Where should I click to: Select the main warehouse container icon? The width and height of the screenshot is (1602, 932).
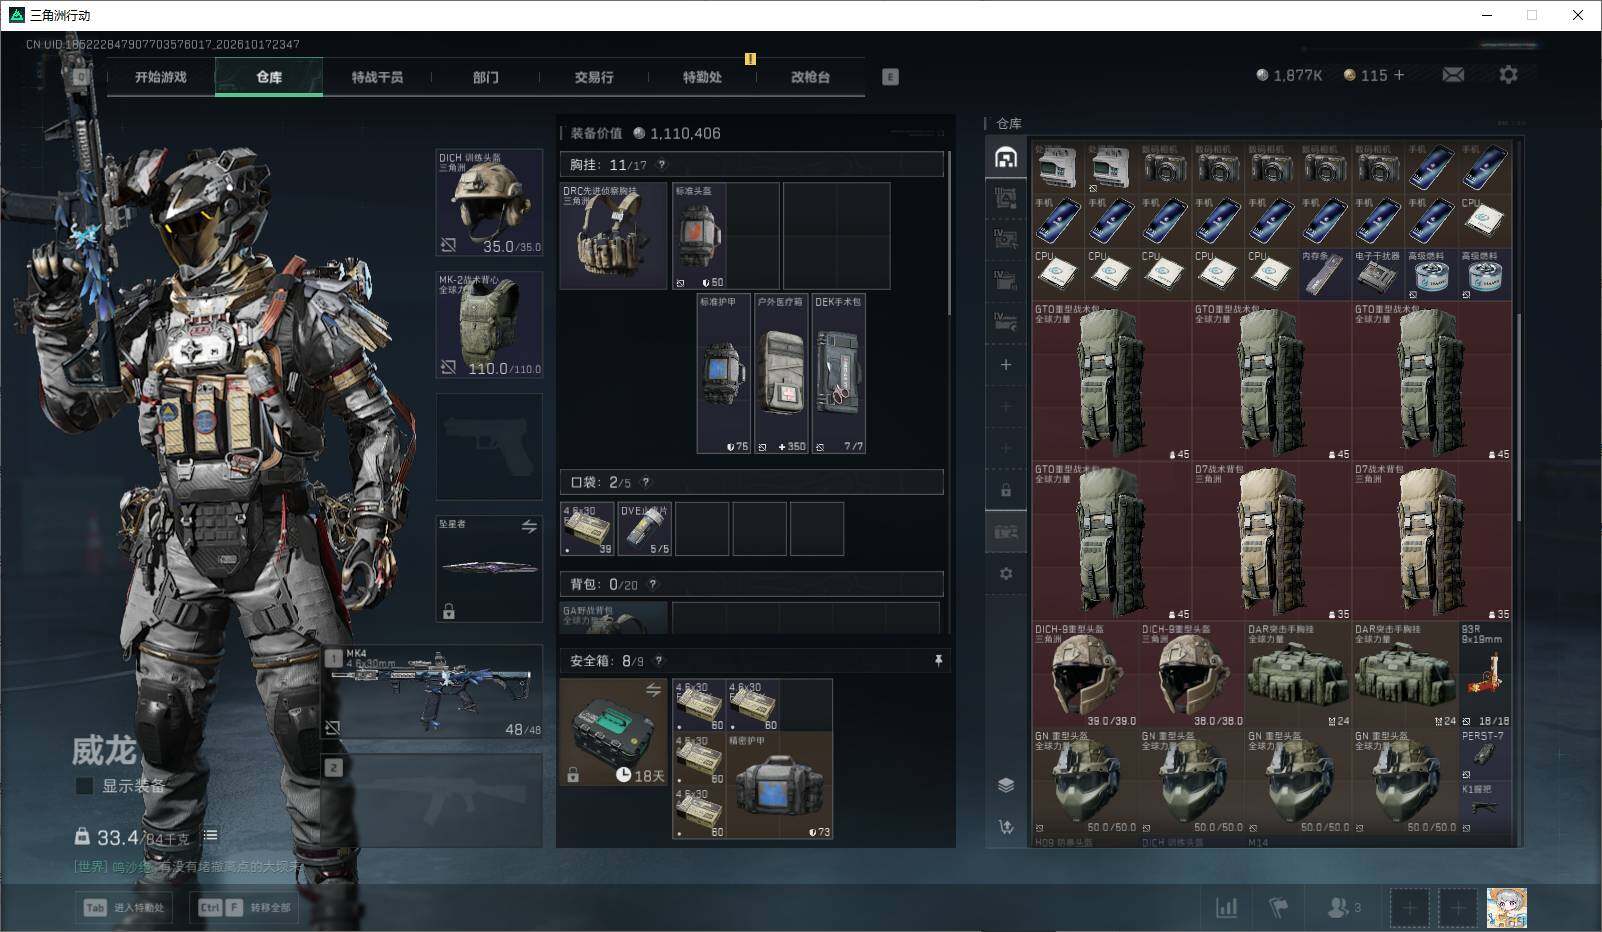coord(1006,157)
